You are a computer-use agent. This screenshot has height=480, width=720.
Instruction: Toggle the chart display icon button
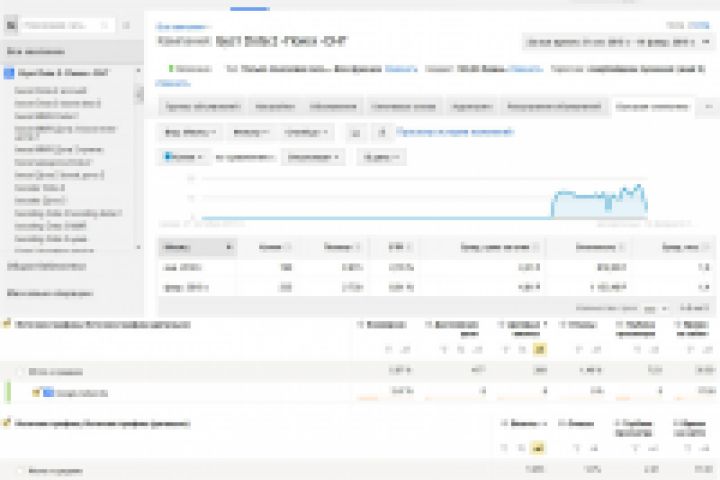[356, 133]
